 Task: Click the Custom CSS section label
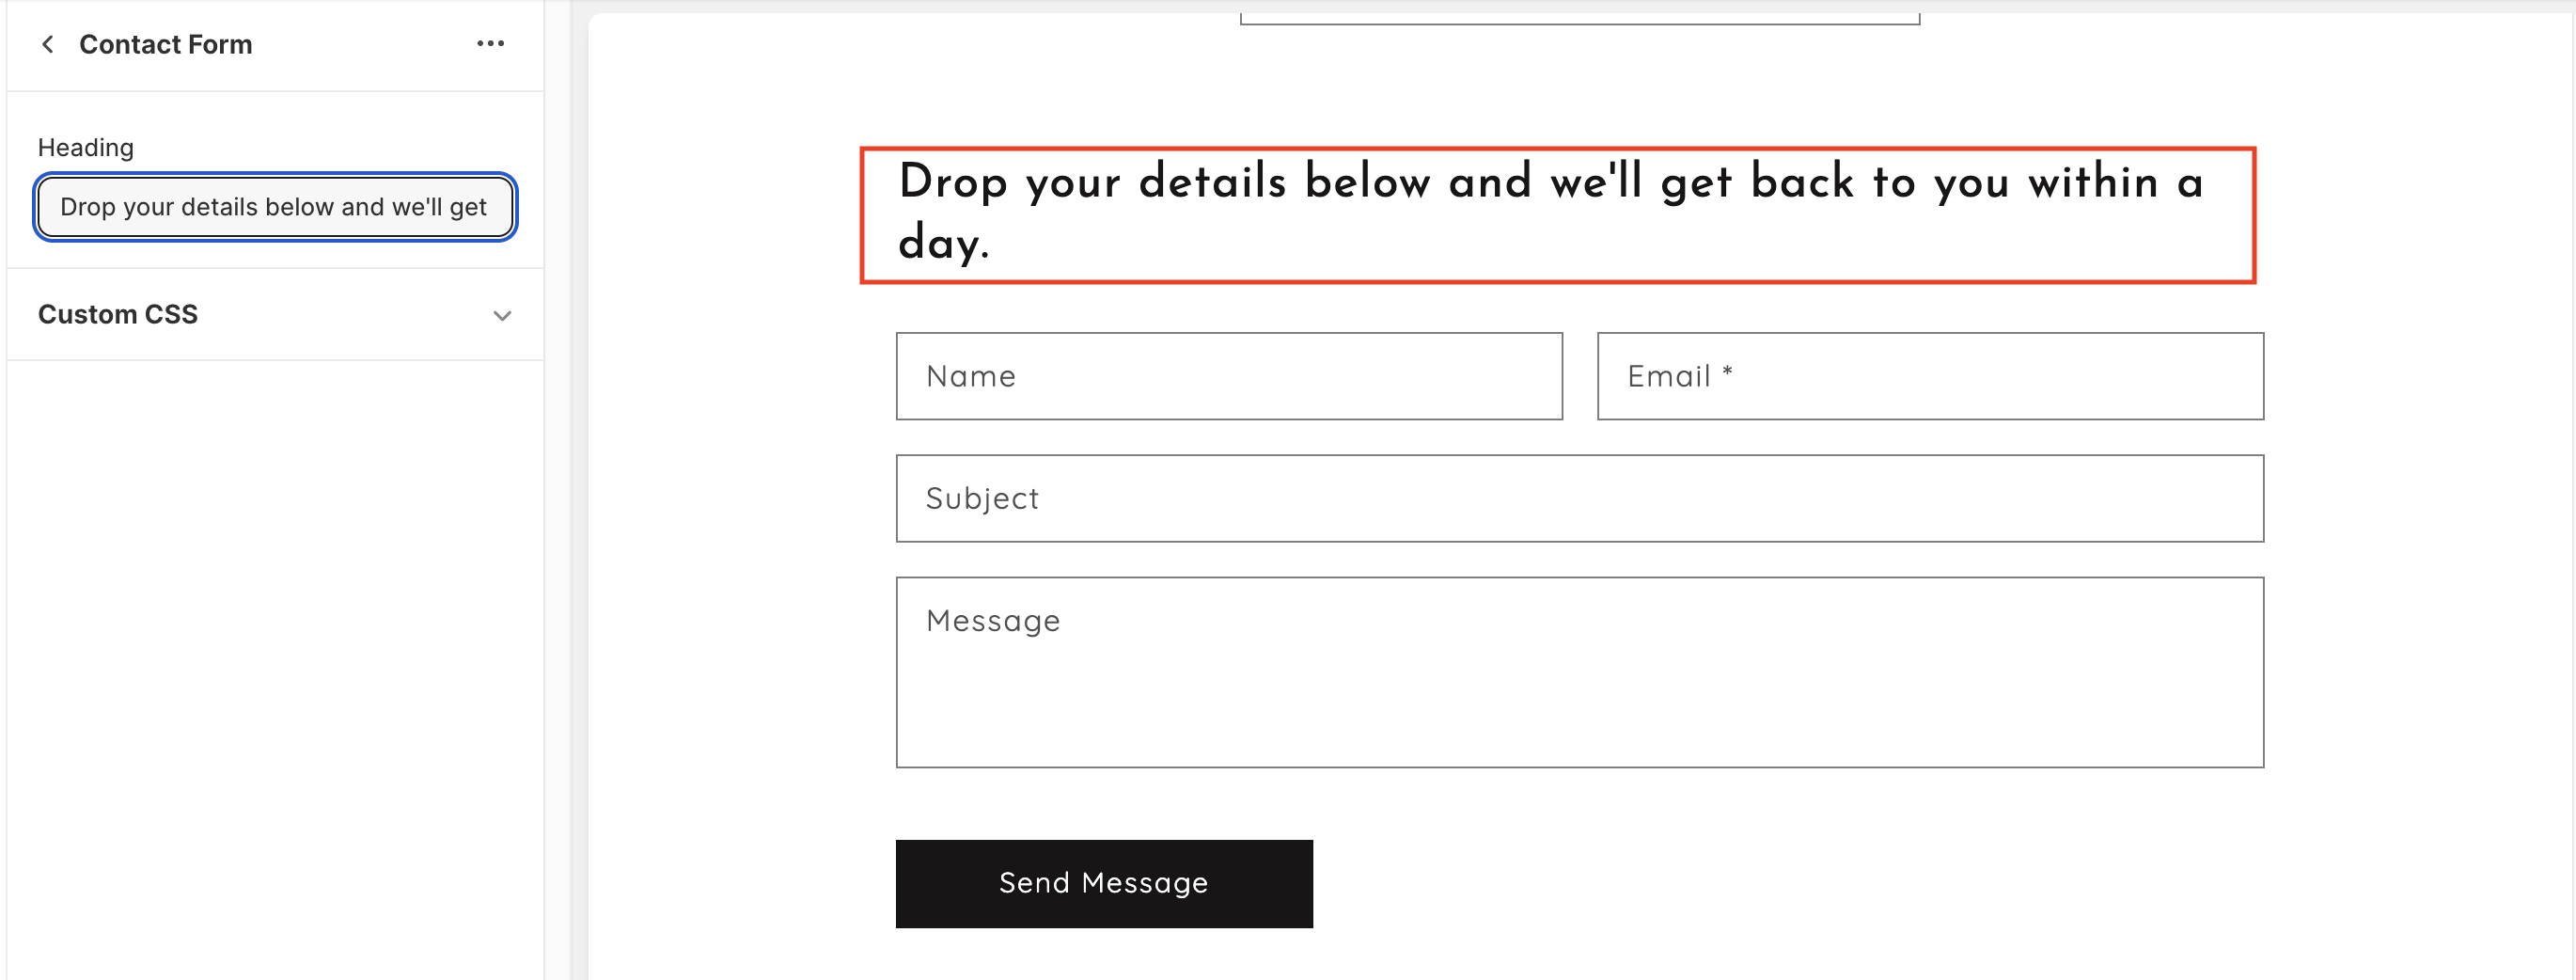click(118, 314)
